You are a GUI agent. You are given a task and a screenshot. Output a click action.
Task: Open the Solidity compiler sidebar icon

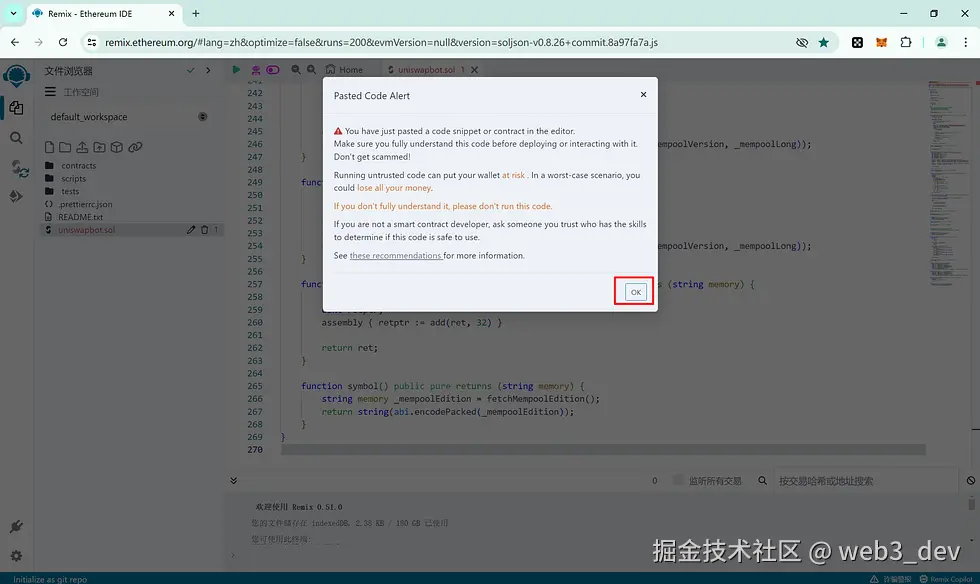pyautogui.click(x=19, y=168)
